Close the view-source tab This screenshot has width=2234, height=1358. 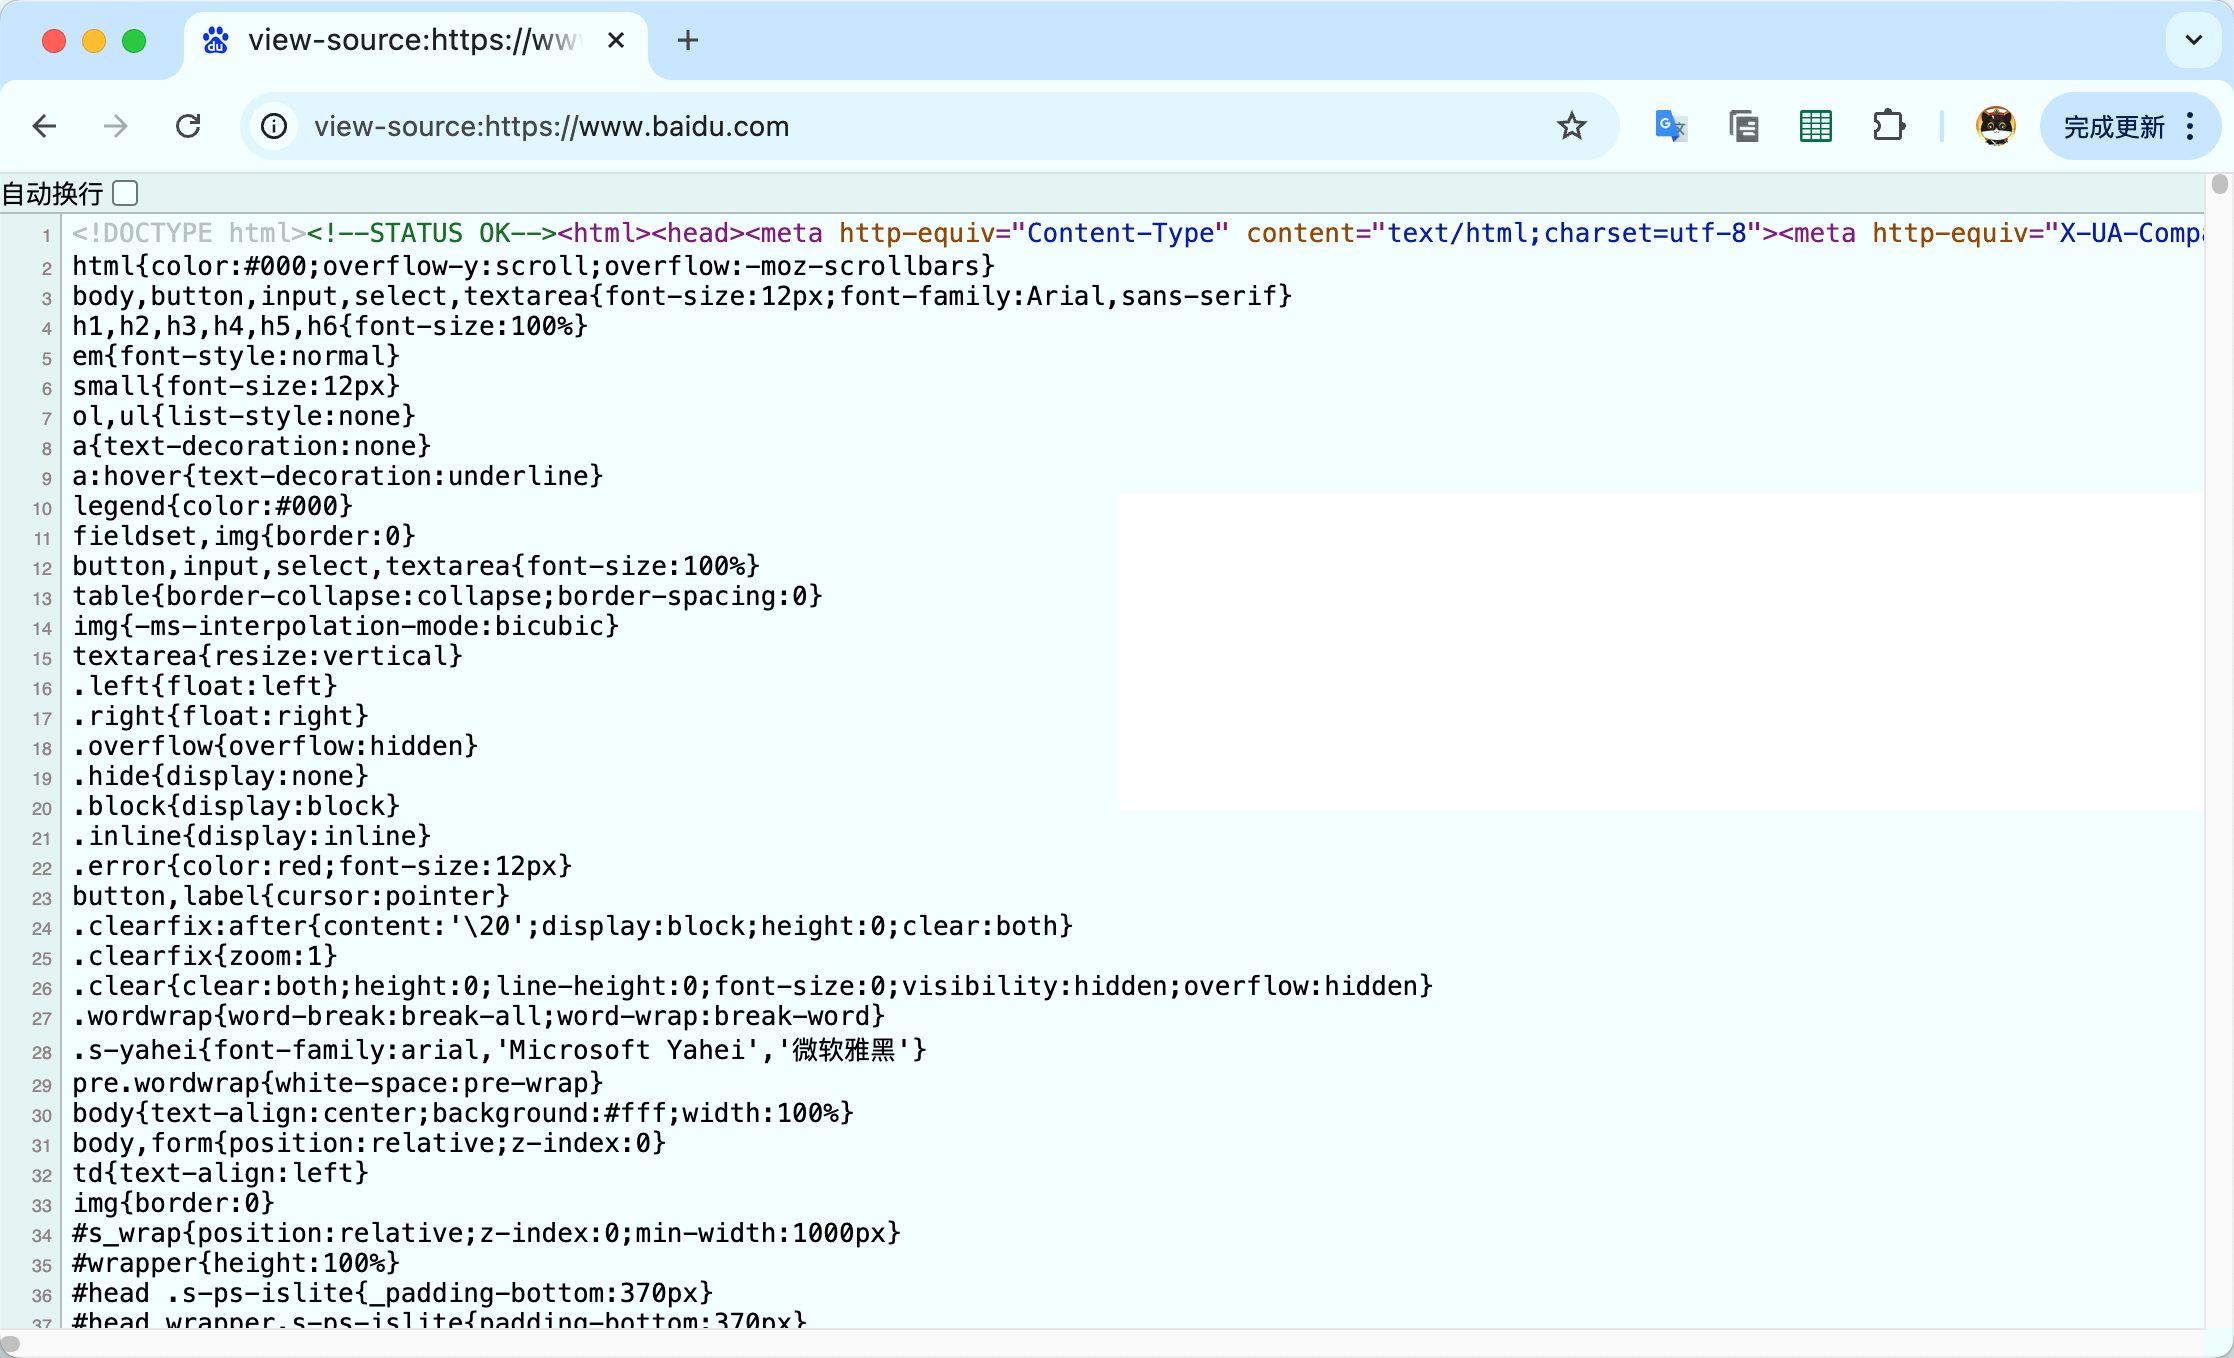[616, 40]
